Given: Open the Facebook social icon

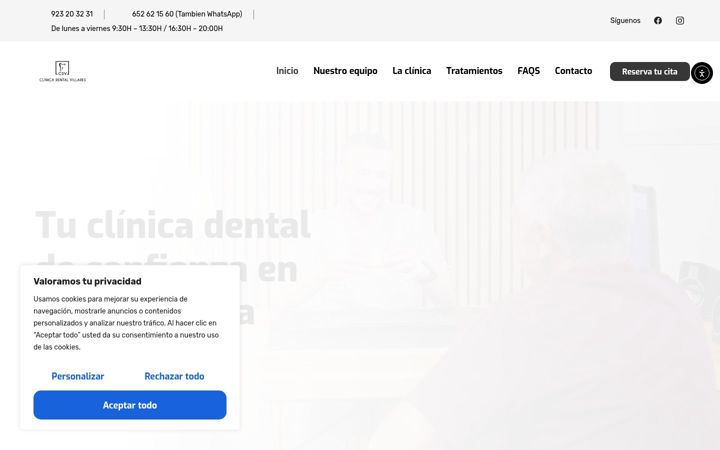Looking at the screenshot, I should pos(658,20).
